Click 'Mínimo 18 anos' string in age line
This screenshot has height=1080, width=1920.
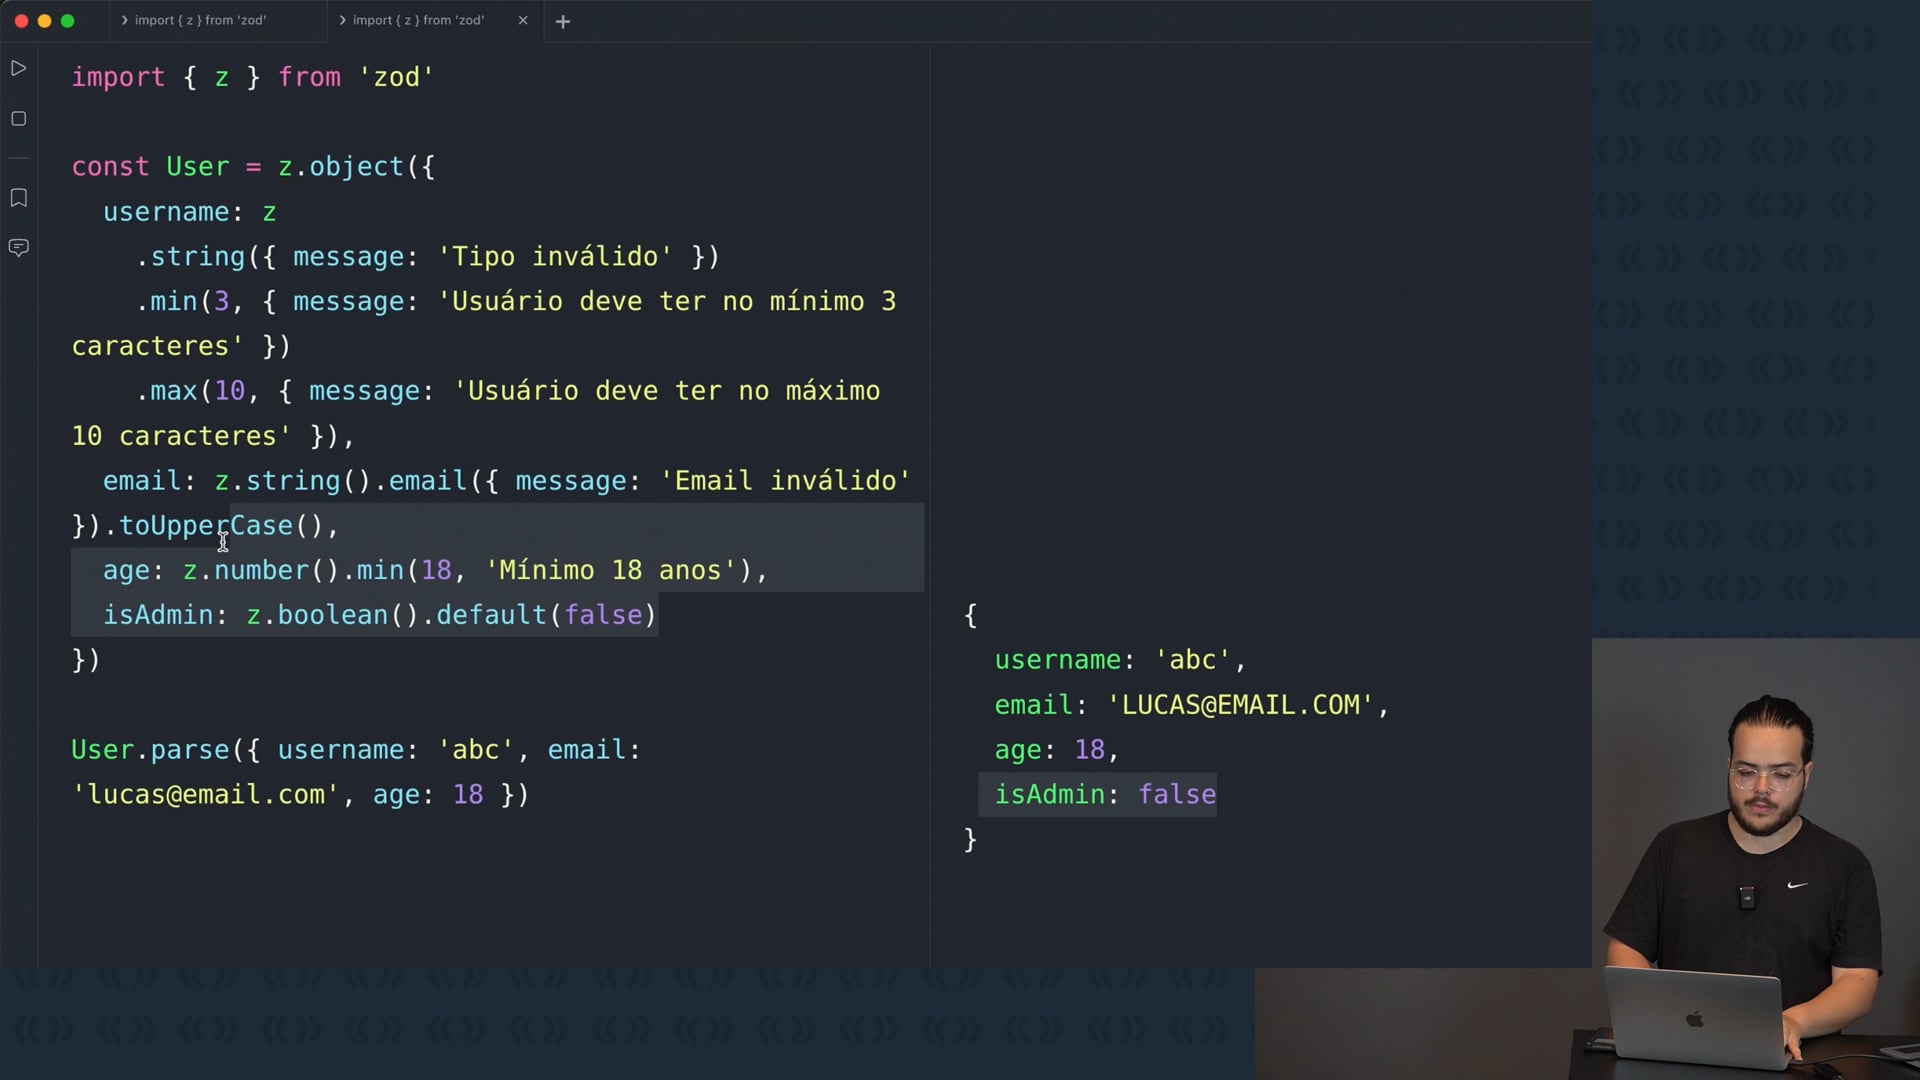click(610, 571)
